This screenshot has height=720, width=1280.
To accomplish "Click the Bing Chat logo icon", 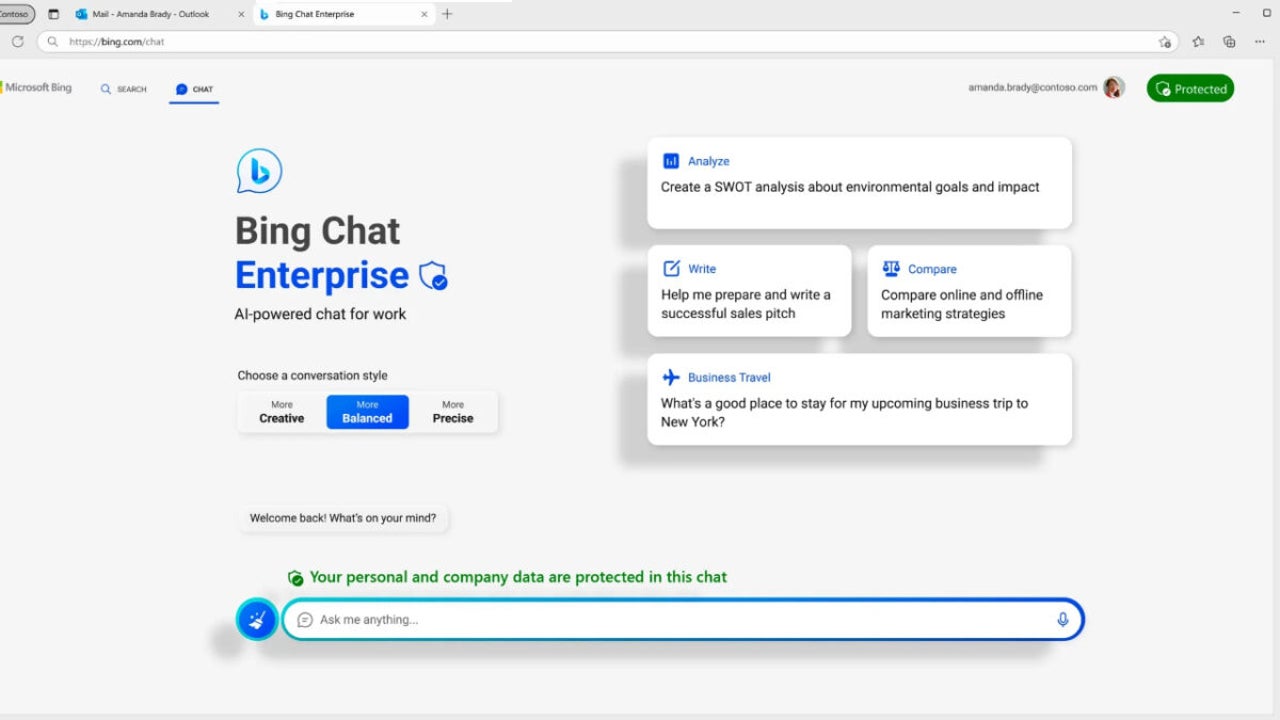I will point(258,170).
